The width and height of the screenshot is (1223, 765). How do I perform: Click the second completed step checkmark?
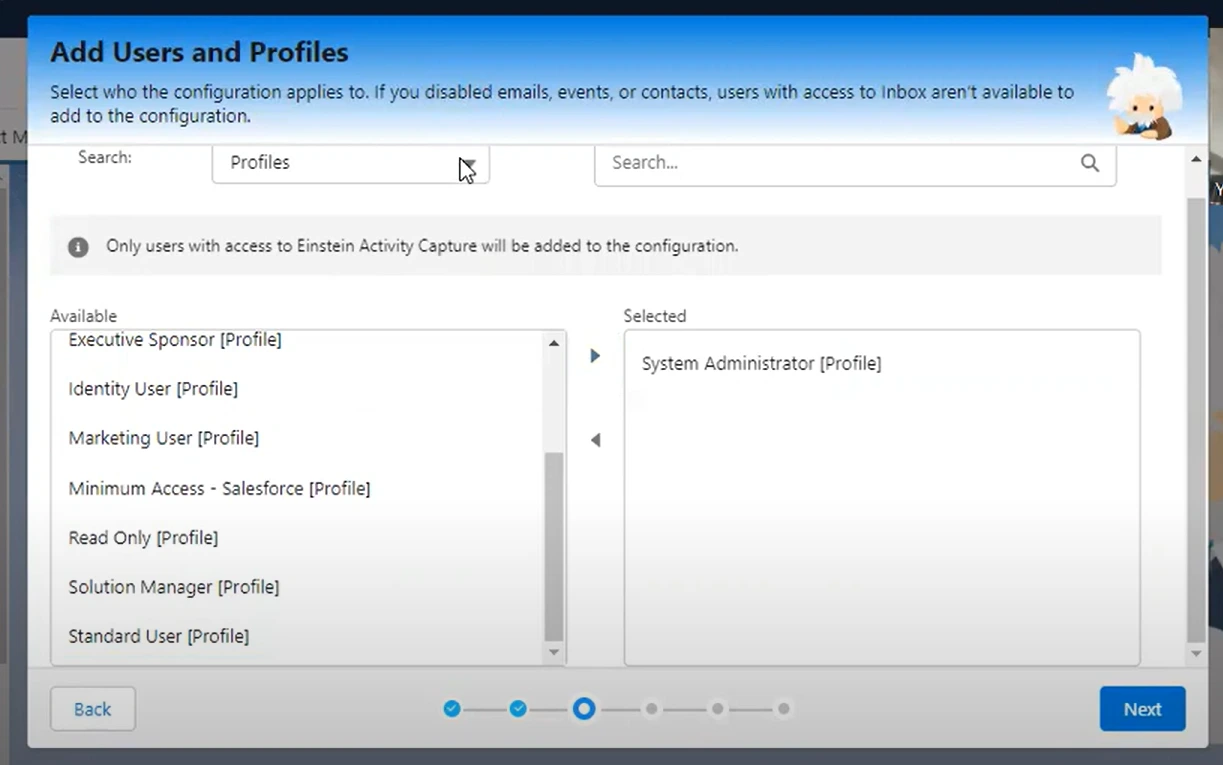518,708
